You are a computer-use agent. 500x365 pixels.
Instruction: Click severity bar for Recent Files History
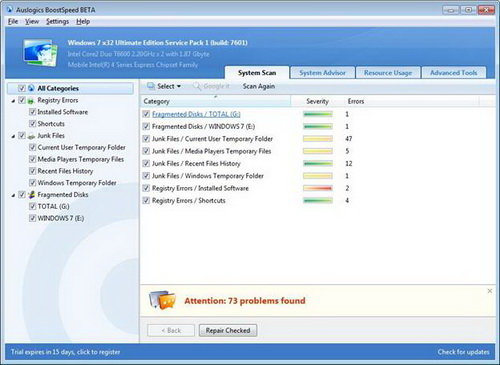tap(318, 163)
